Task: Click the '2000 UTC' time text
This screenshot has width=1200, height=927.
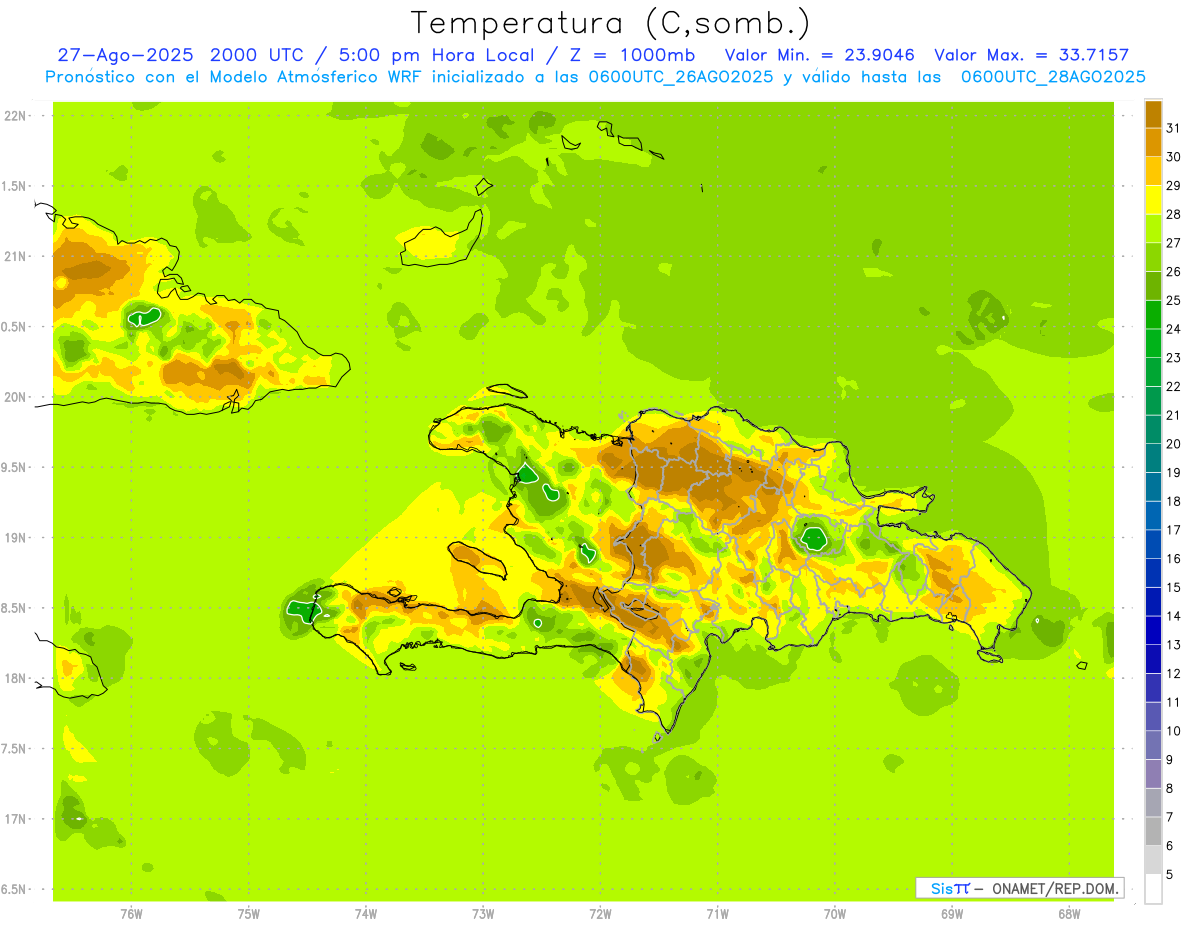Action: pyautogui.click(x=255, y=56)
